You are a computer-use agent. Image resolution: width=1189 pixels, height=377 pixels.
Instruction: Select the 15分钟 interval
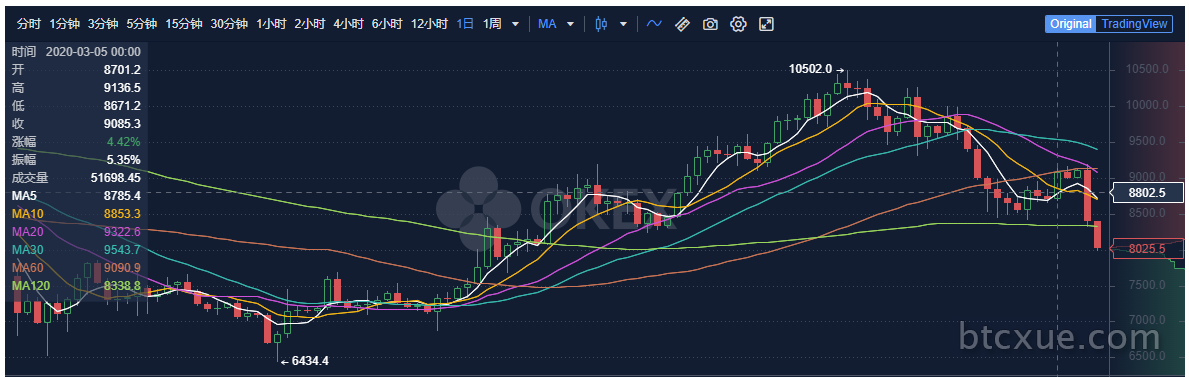[184, 24]
